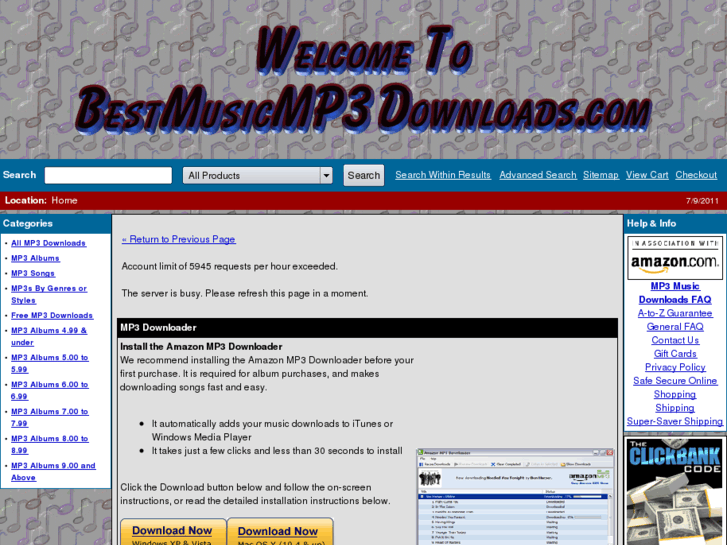Open MP3 Albums 9.00 and Above category
Viewport: 727px width, 545px height.
53,471
